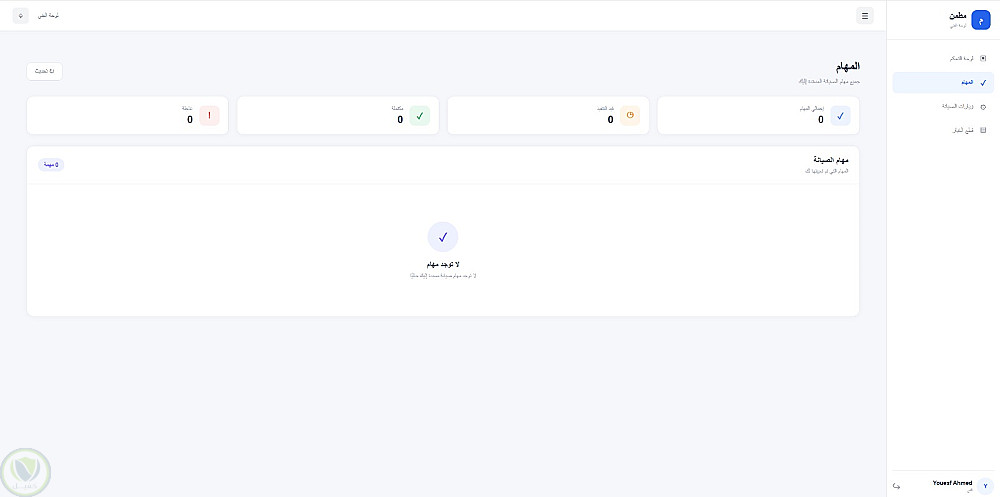Click the لا توجد مهام empty message
The height and width of the screenshot is (497, 1000).
pos(443,264)
